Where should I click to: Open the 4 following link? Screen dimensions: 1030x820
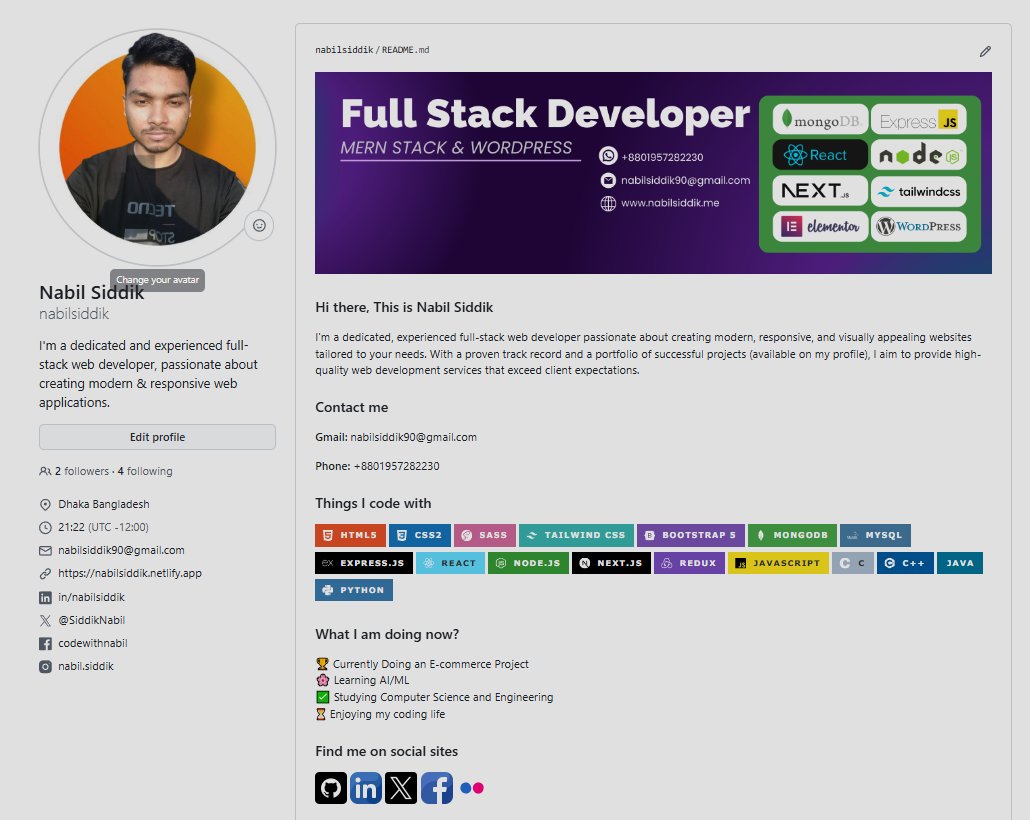(x=144, y=470)
